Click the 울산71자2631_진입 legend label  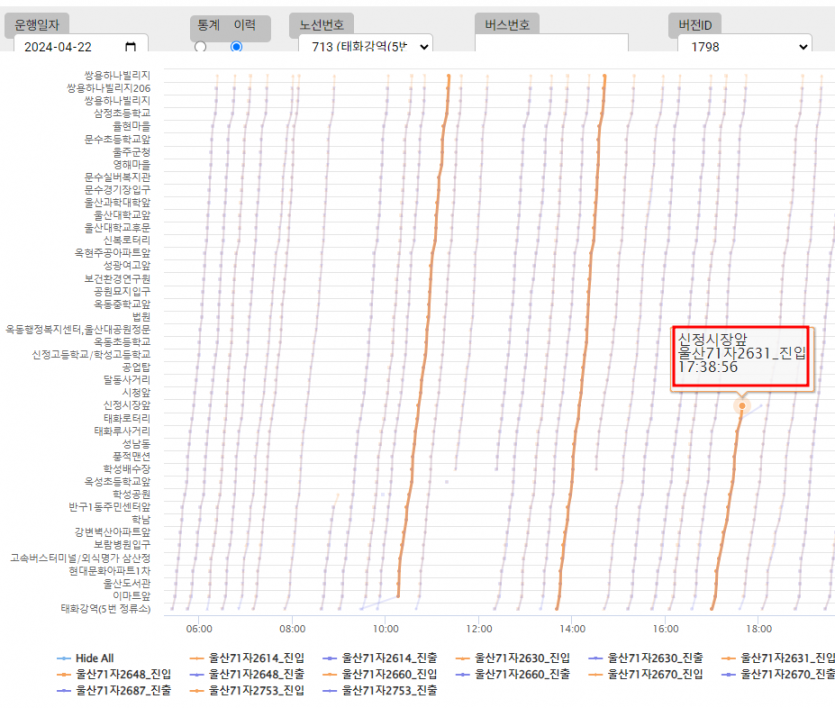pos(786,658)
